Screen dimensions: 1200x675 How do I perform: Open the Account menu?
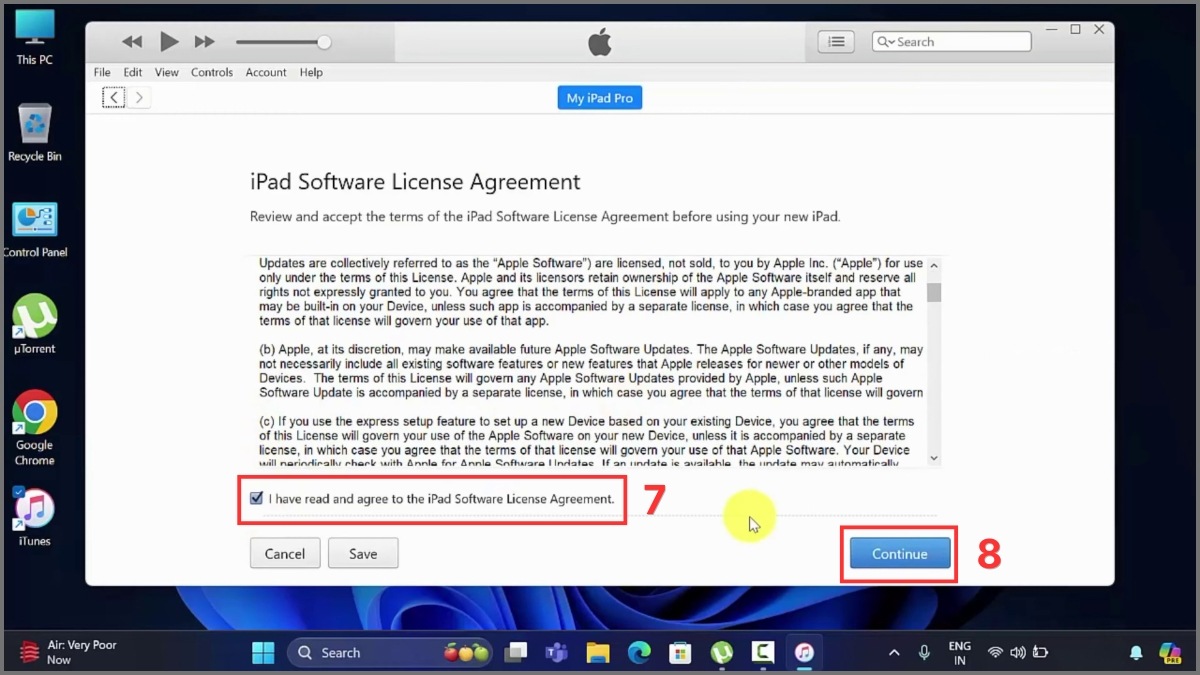coord(266,72)
